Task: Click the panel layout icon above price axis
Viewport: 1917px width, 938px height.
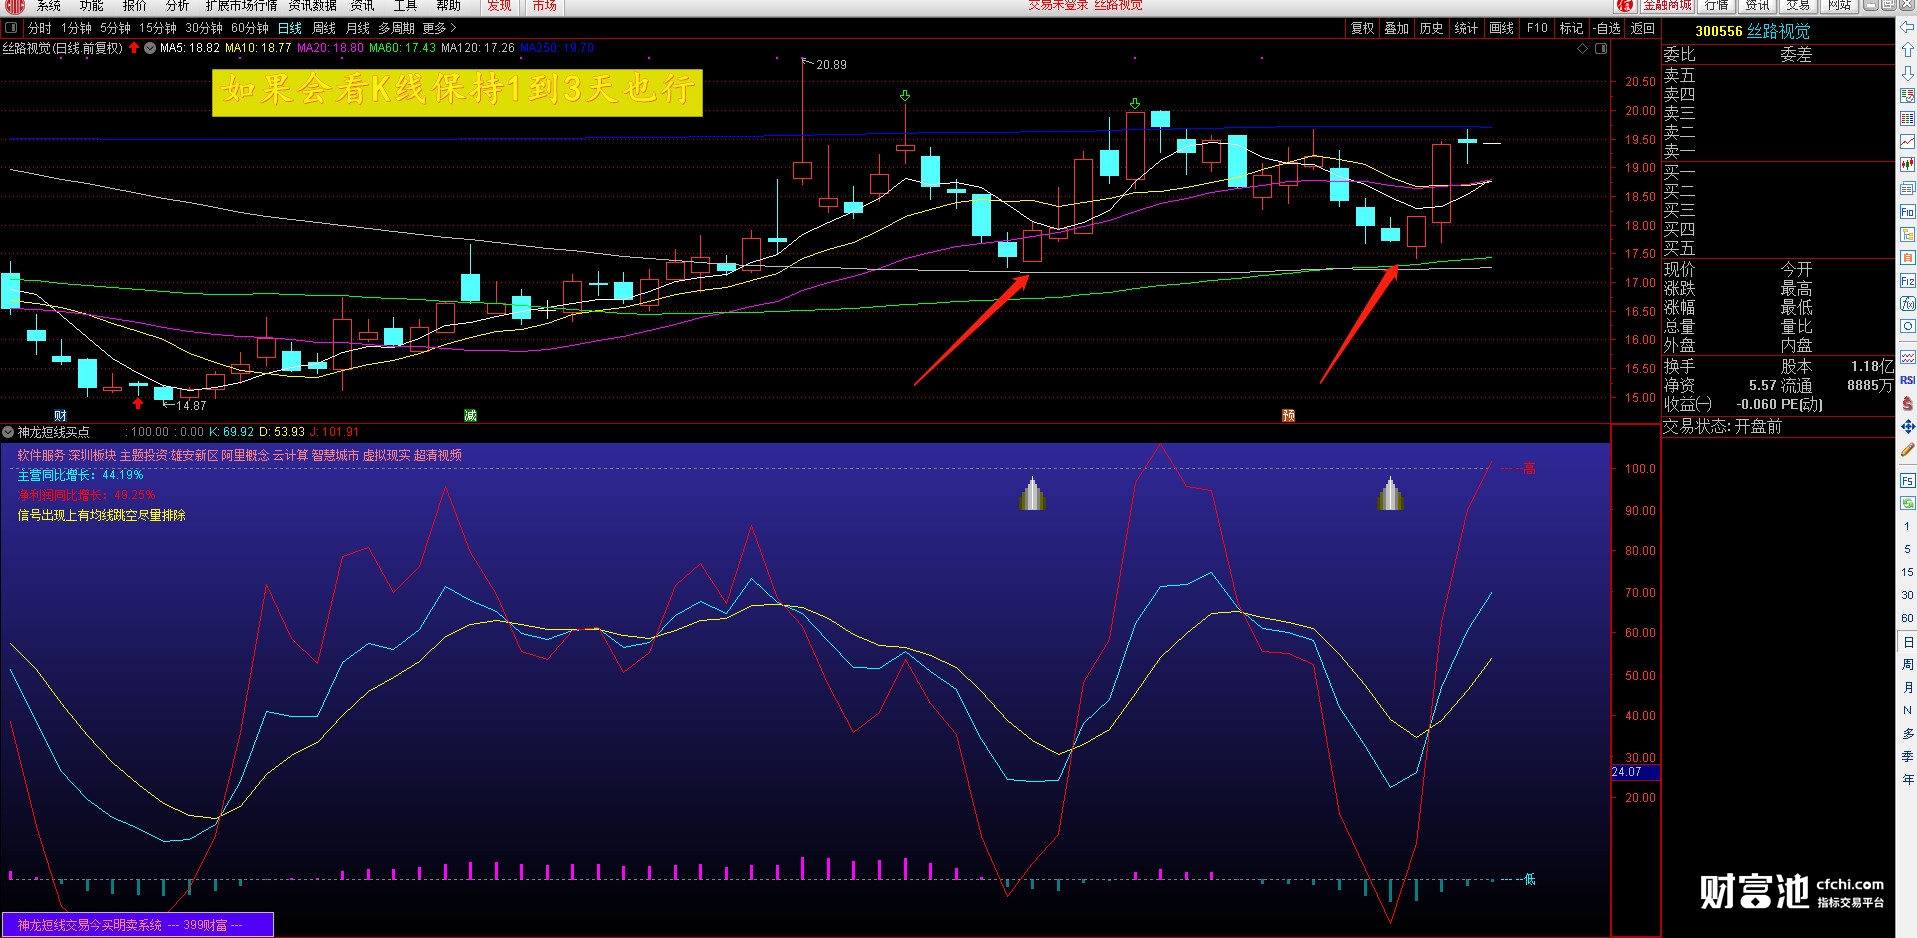Action: click(1601, 48)
